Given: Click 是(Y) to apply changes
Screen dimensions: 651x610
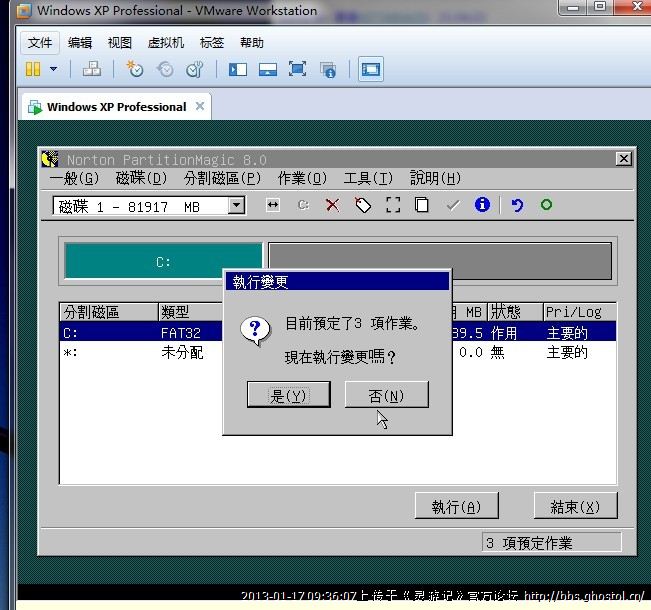Looking at the screenshot, I should (x=288, y=395).
